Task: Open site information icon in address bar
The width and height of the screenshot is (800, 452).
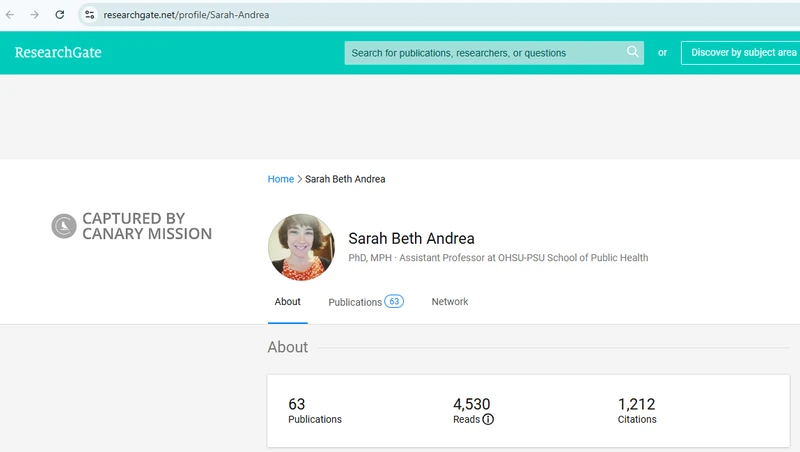Action: (x=89, y=15)
